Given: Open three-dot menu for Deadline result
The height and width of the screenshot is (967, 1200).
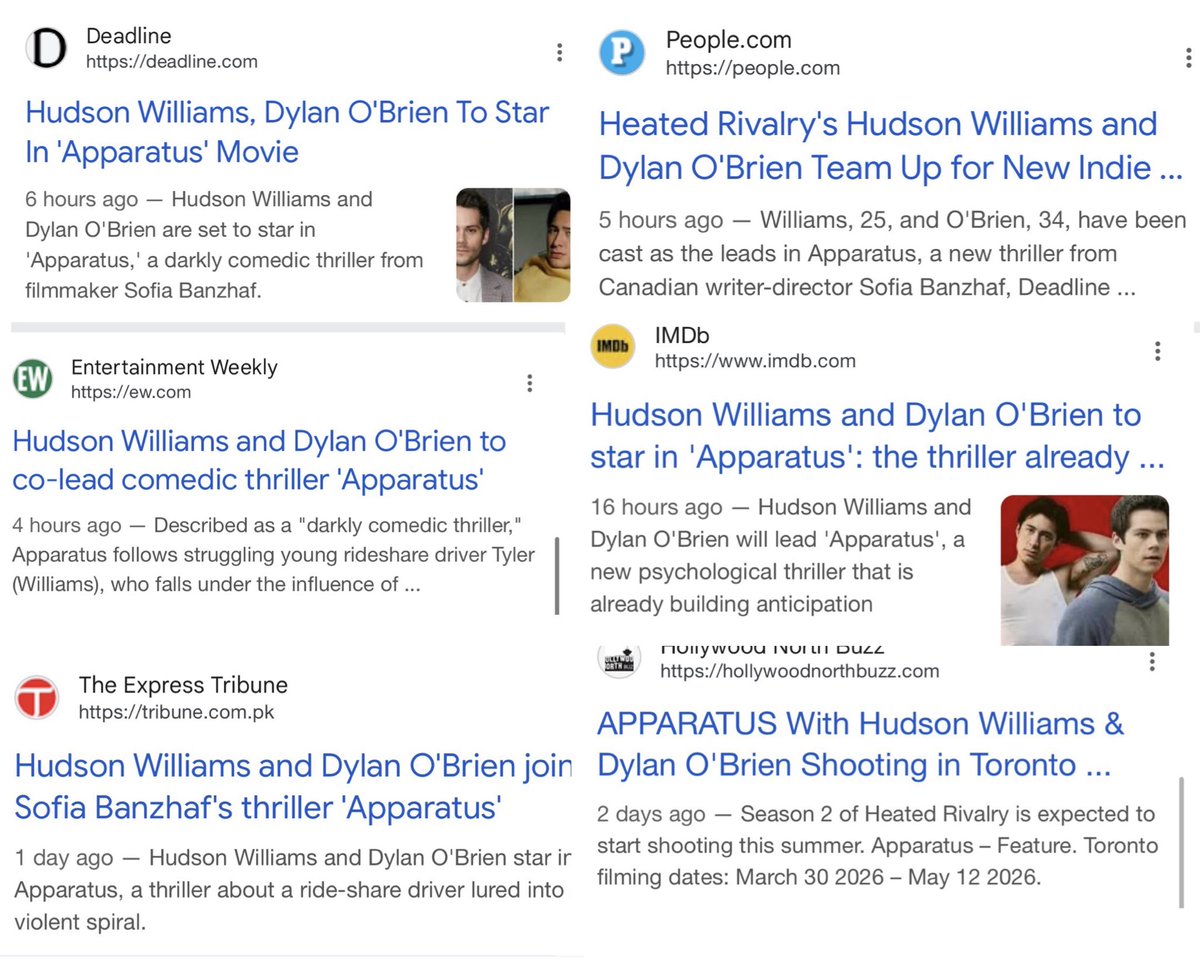Looking at the screenshot, I should [x=559, y=52].
